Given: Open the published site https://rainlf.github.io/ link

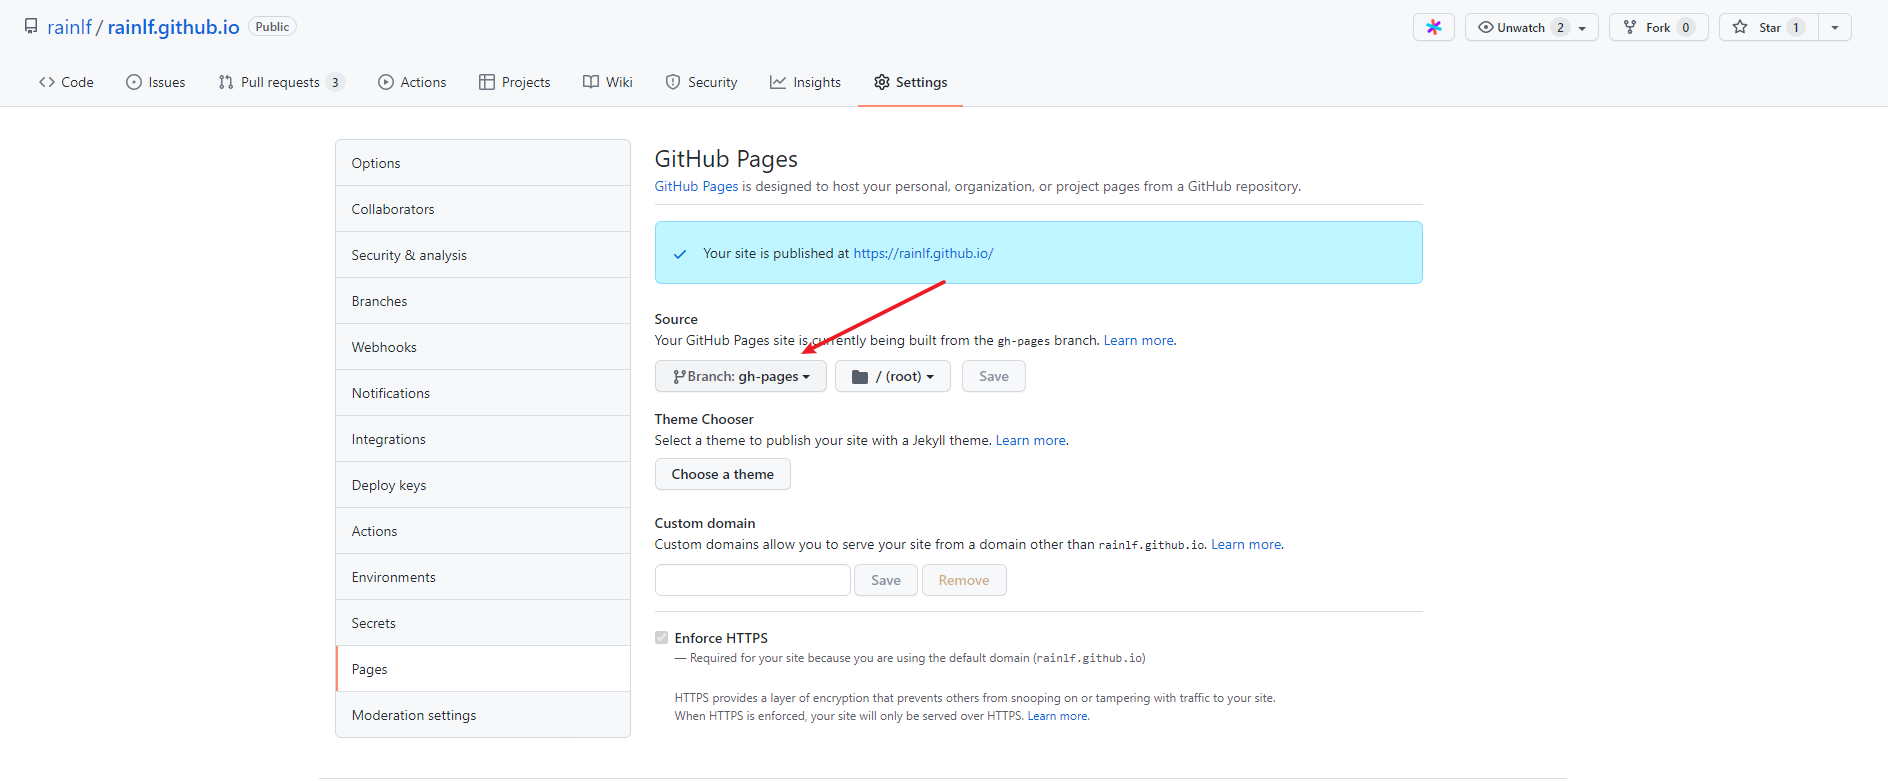Looking at the screenshot, I should pyautogui.click(x=923, y=253).
